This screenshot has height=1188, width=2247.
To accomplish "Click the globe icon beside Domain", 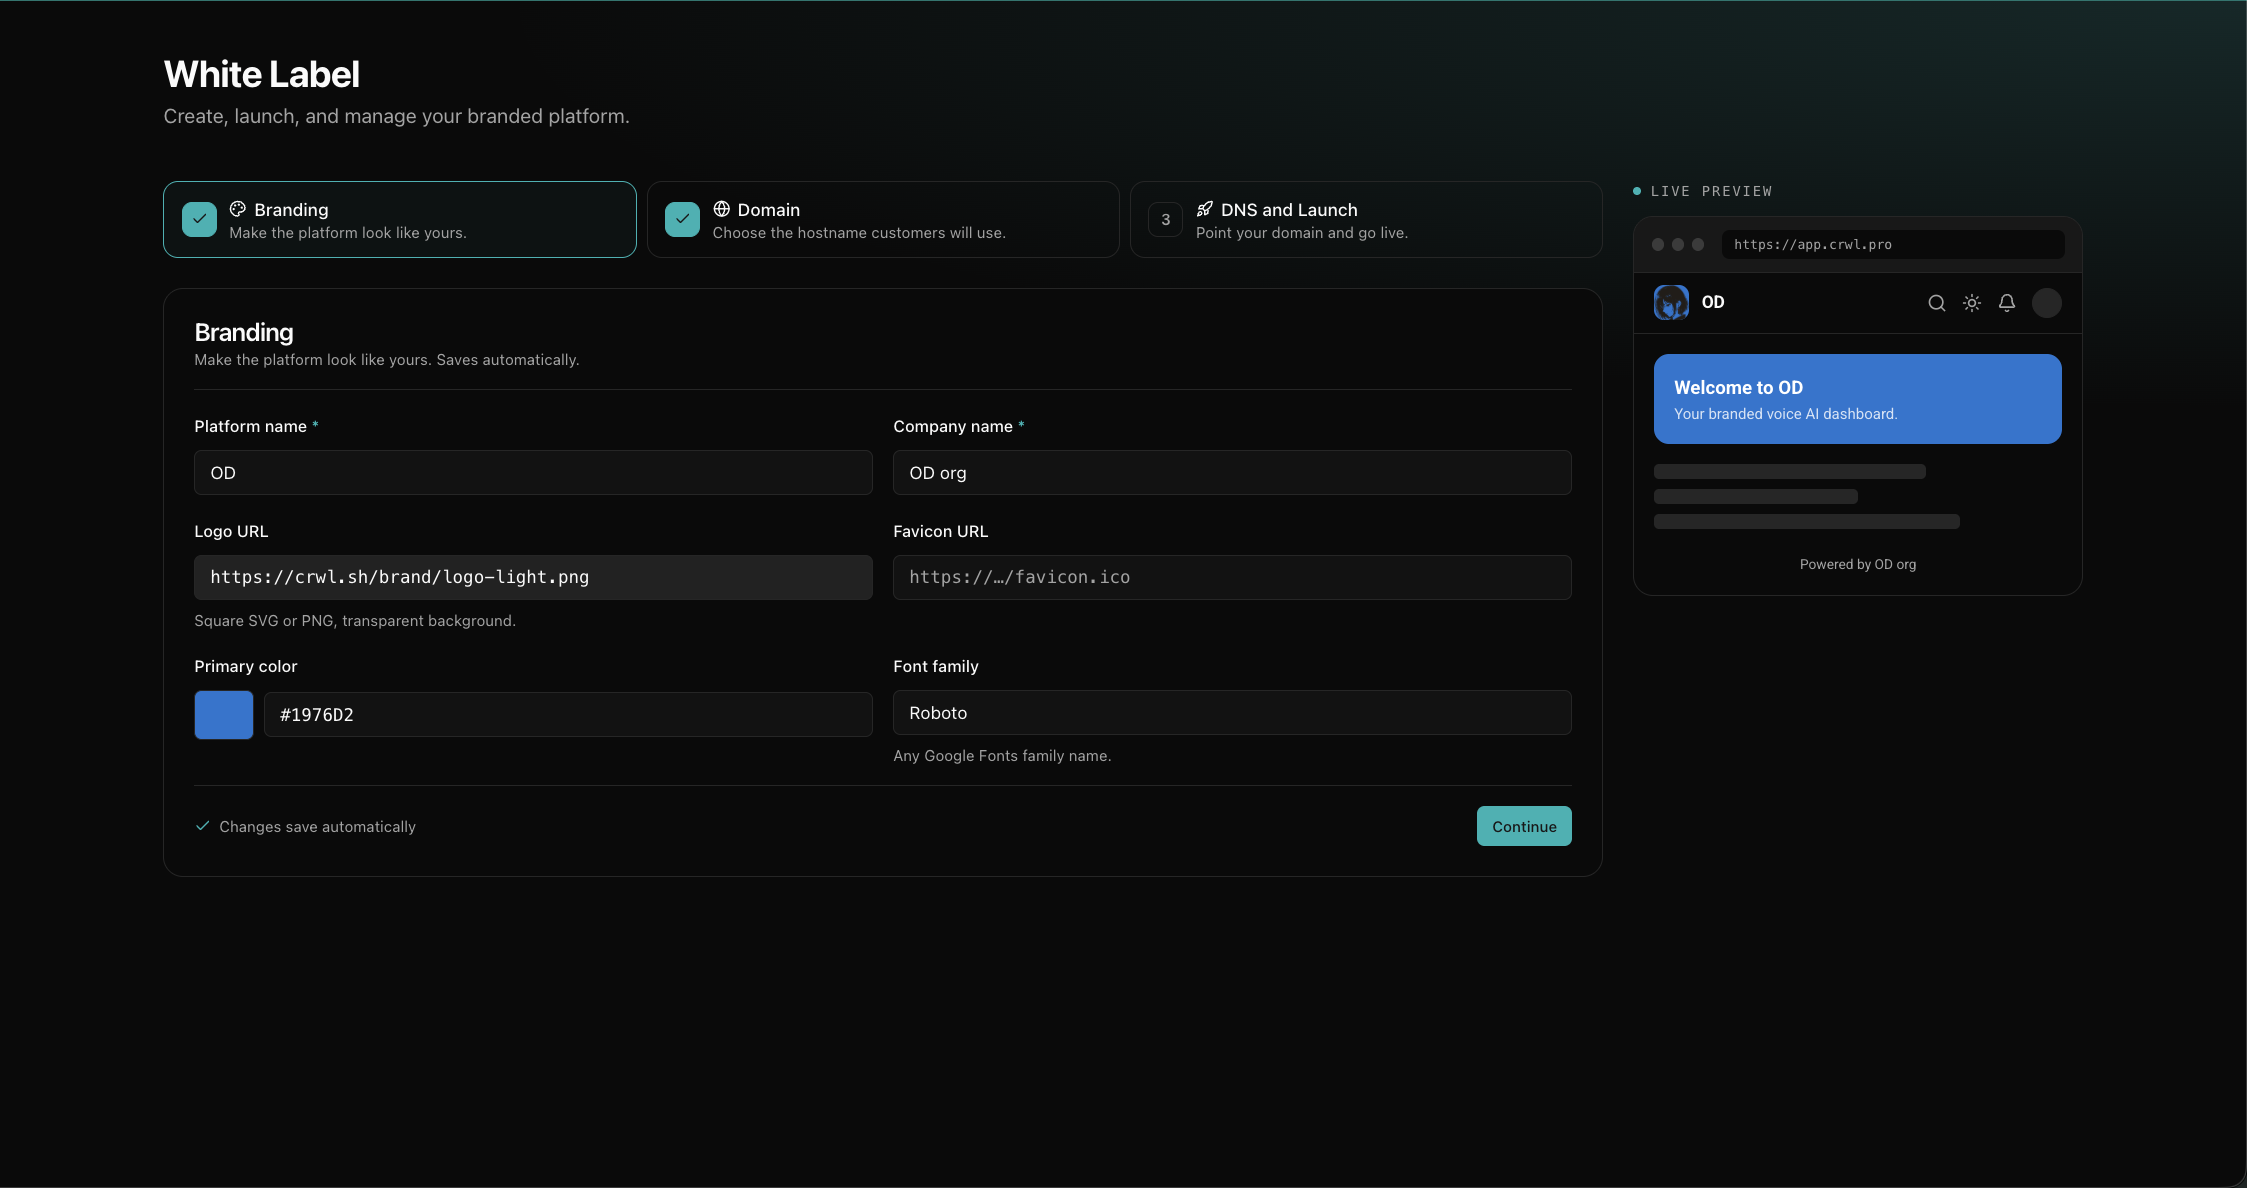I will tap(721, 209).
